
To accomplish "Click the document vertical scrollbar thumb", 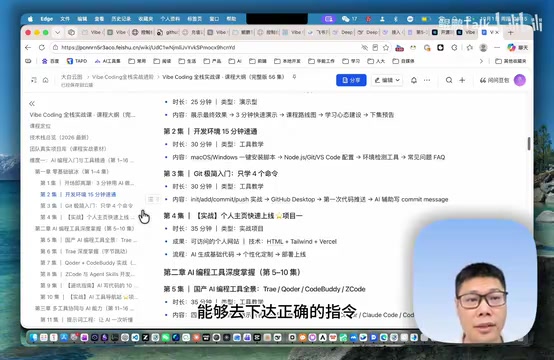I will [x=529, y=143].
